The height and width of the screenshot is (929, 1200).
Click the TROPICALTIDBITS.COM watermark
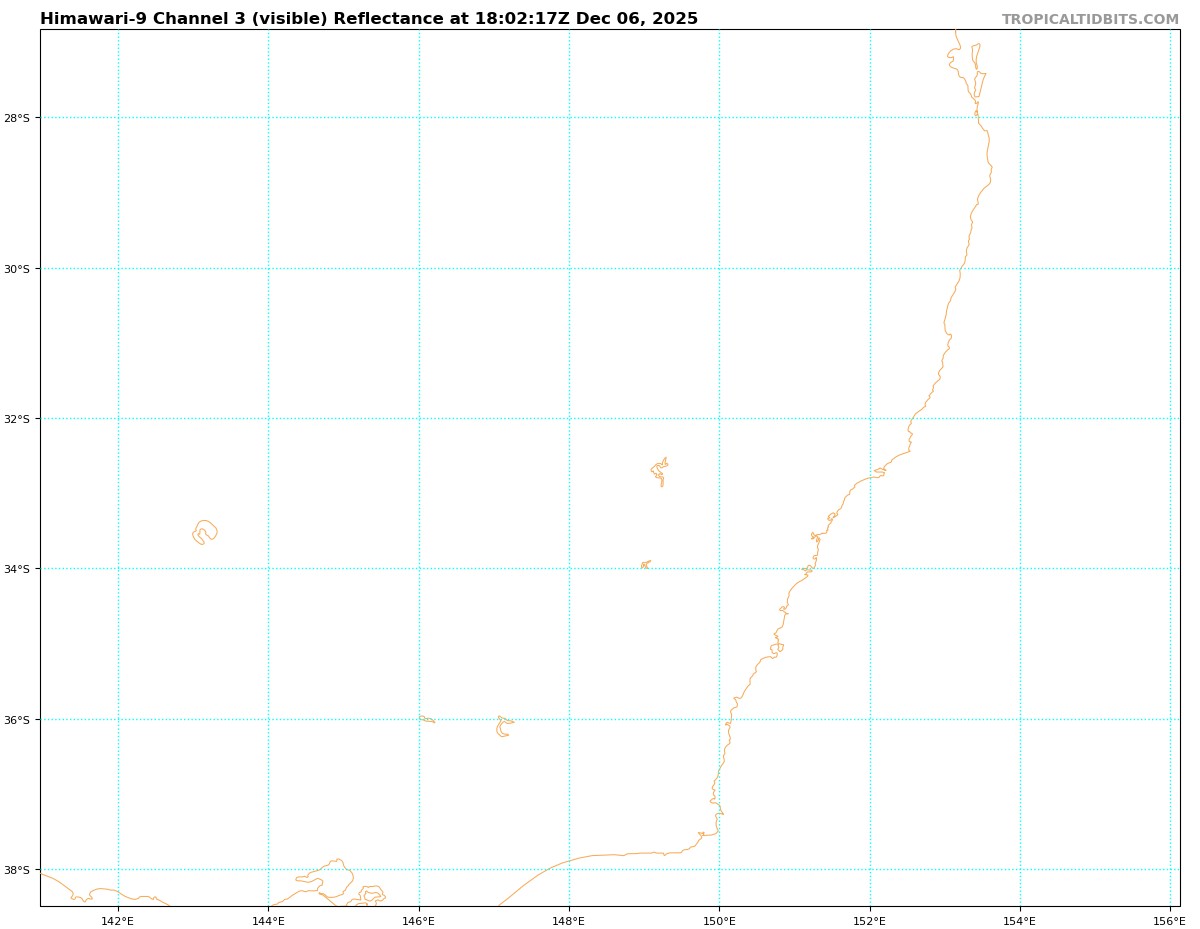[1090, 20]
